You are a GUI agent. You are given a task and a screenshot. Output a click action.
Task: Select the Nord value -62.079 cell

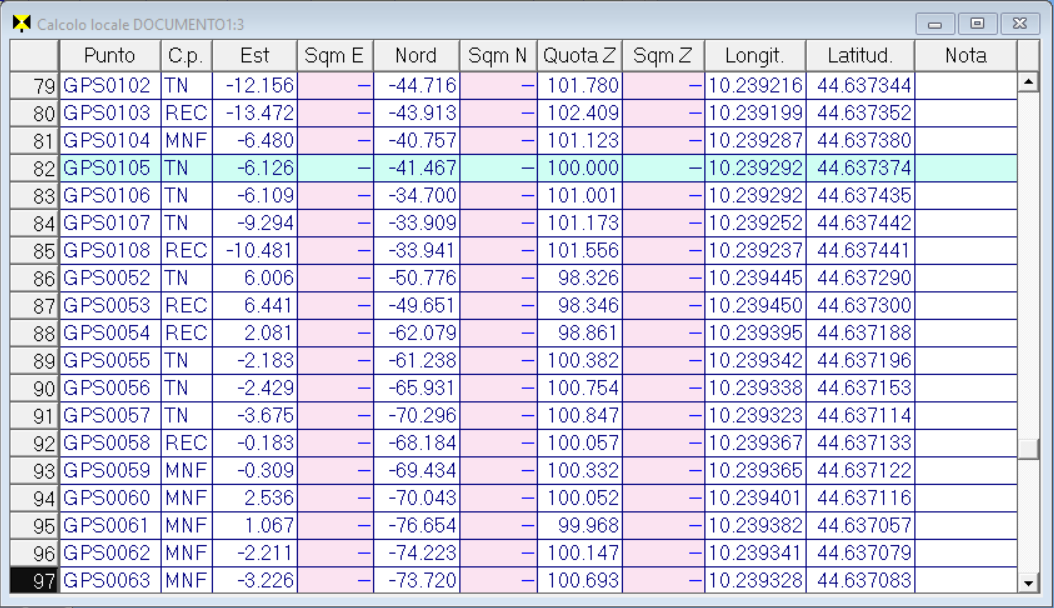[416, 333]
